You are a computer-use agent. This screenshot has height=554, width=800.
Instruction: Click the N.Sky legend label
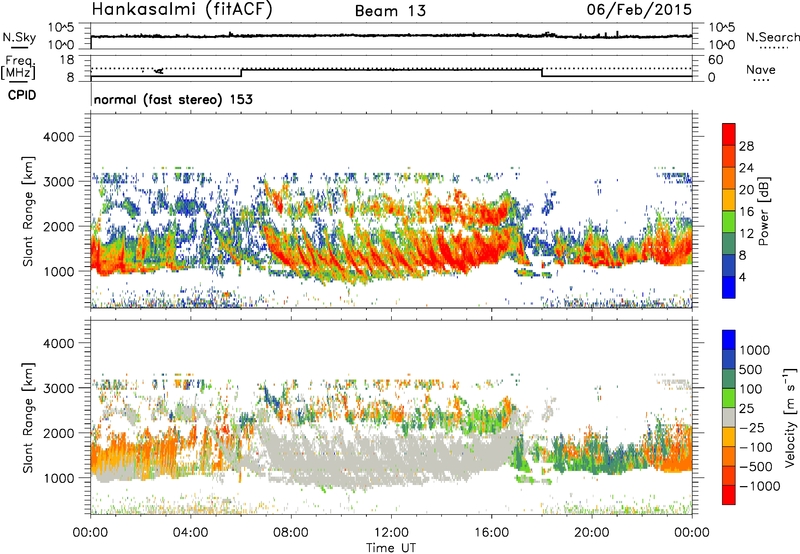click(19, 37)
